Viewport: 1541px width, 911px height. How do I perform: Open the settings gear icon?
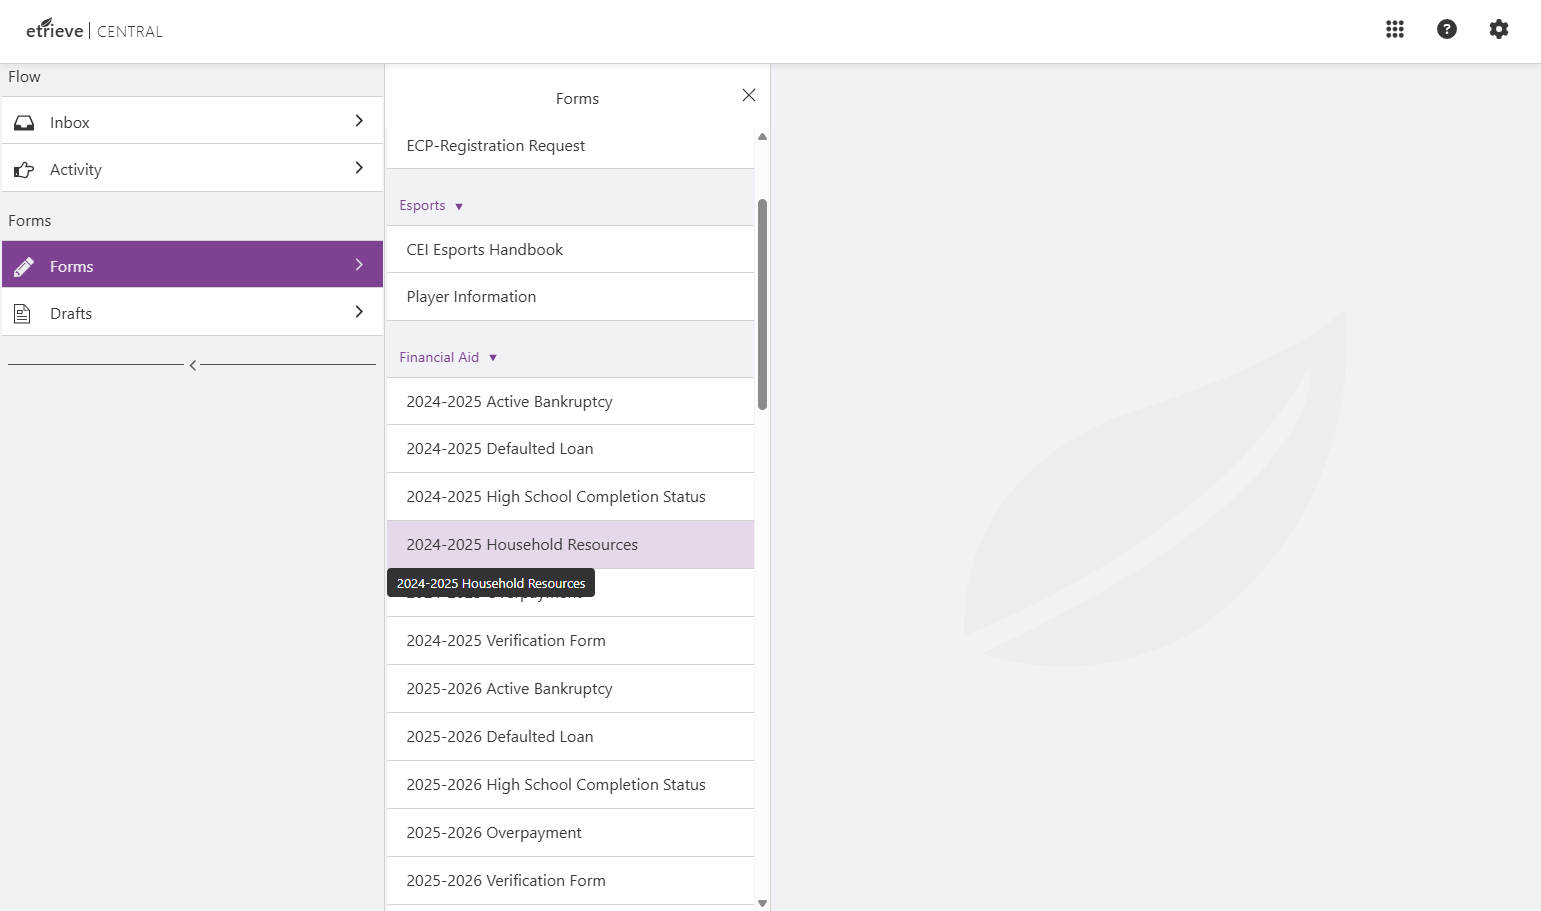pyautogui.click(x=1499, y=29)
